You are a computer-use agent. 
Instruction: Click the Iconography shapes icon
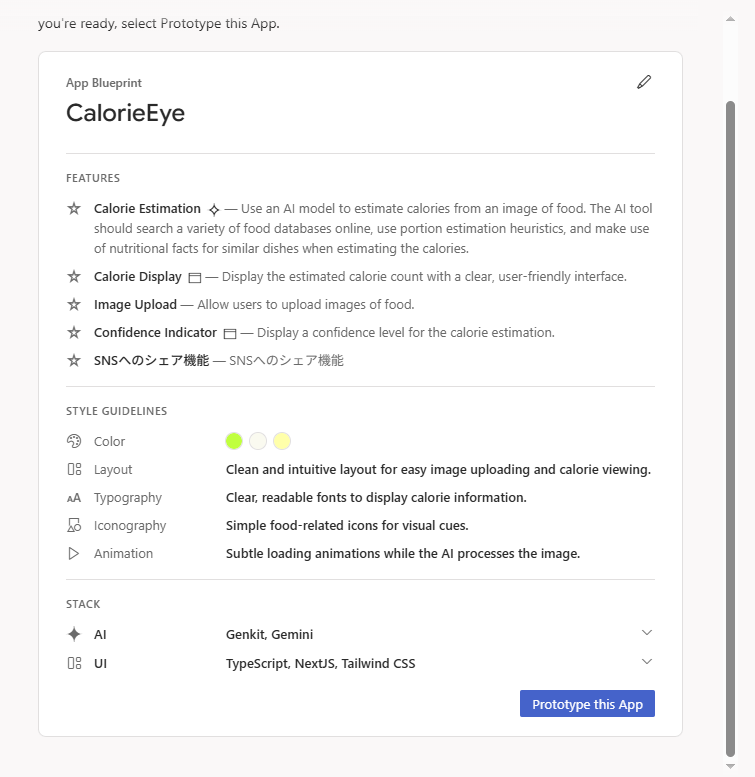(x=74, y=525)
